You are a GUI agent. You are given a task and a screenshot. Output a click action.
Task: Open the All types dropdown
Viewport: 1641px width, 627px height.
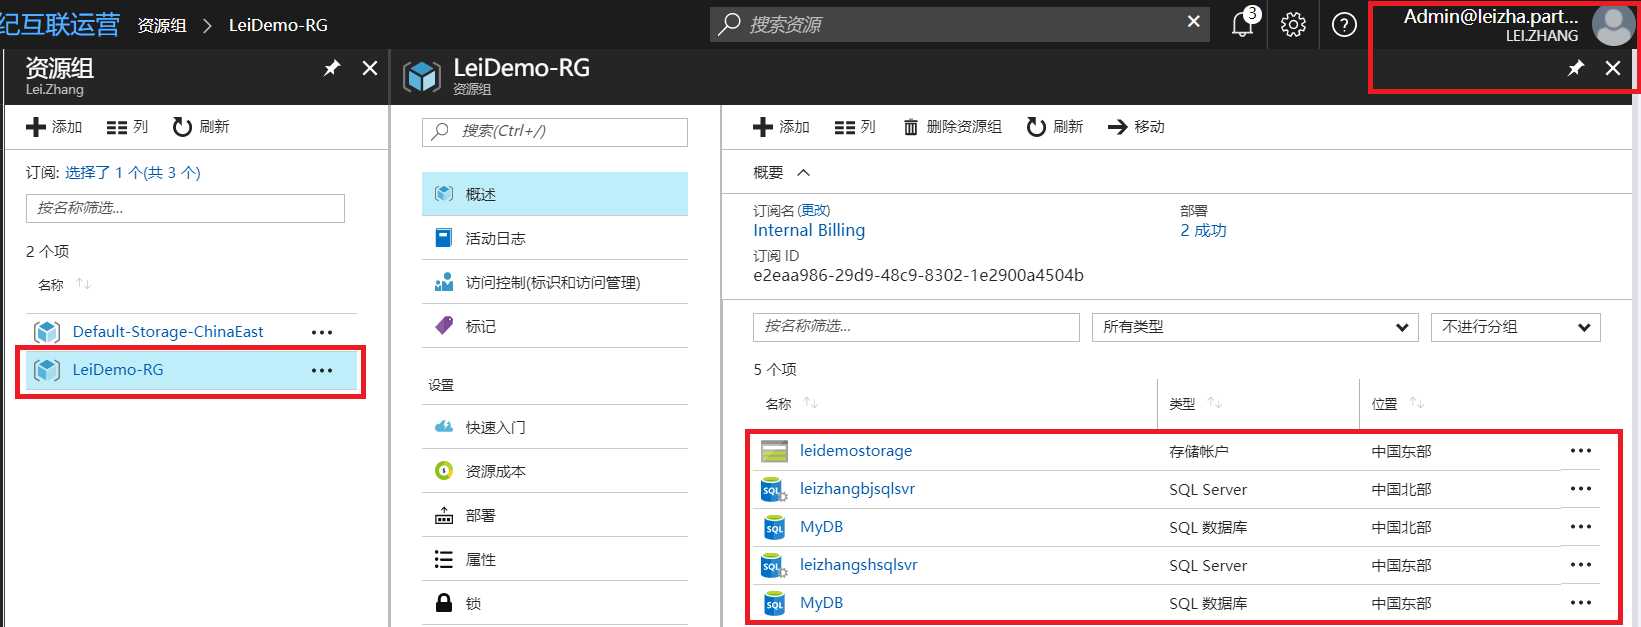(x=1255, y=327)
